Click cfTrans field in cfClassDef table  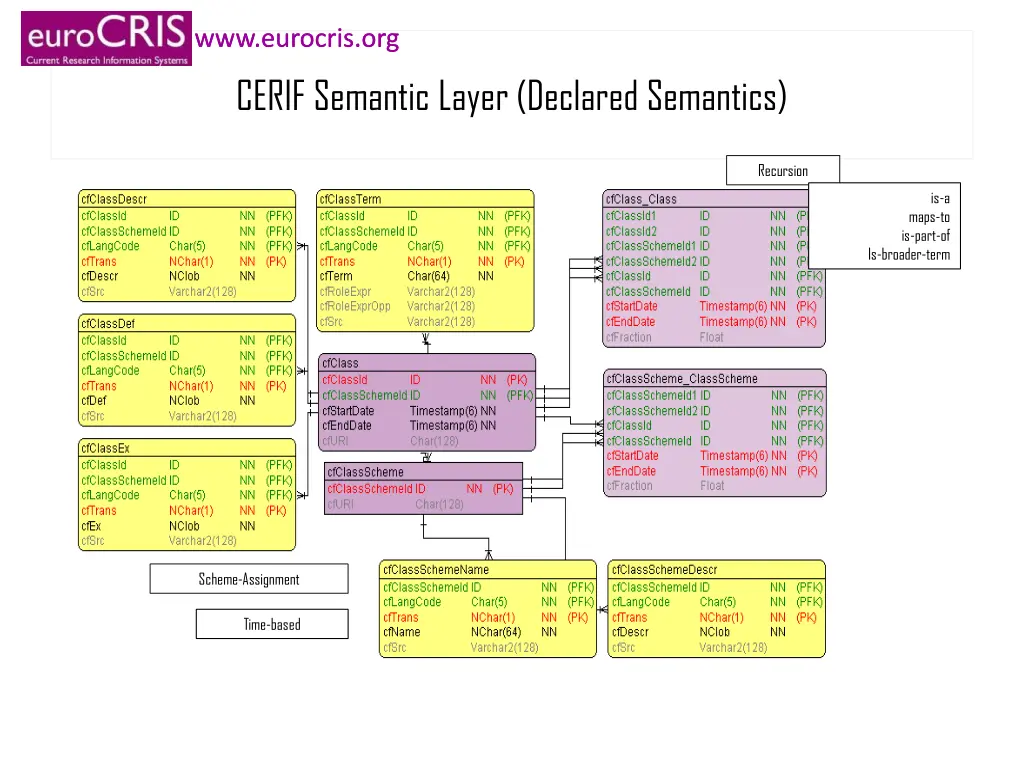(x=187, y=386)
